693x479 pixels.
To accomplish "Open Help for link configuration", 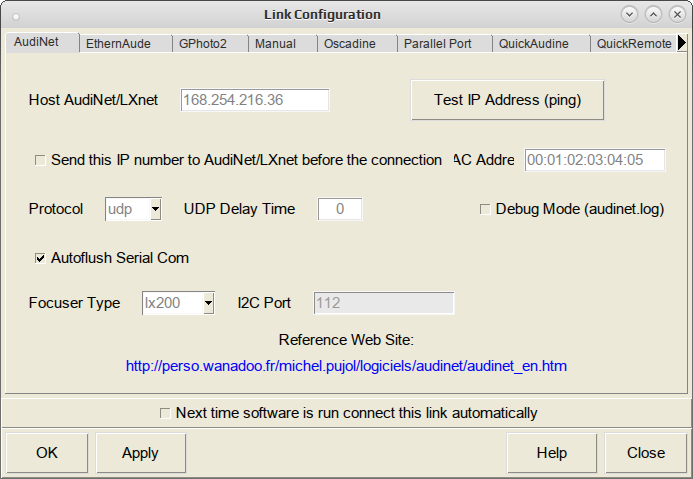I will coord(552,453).
